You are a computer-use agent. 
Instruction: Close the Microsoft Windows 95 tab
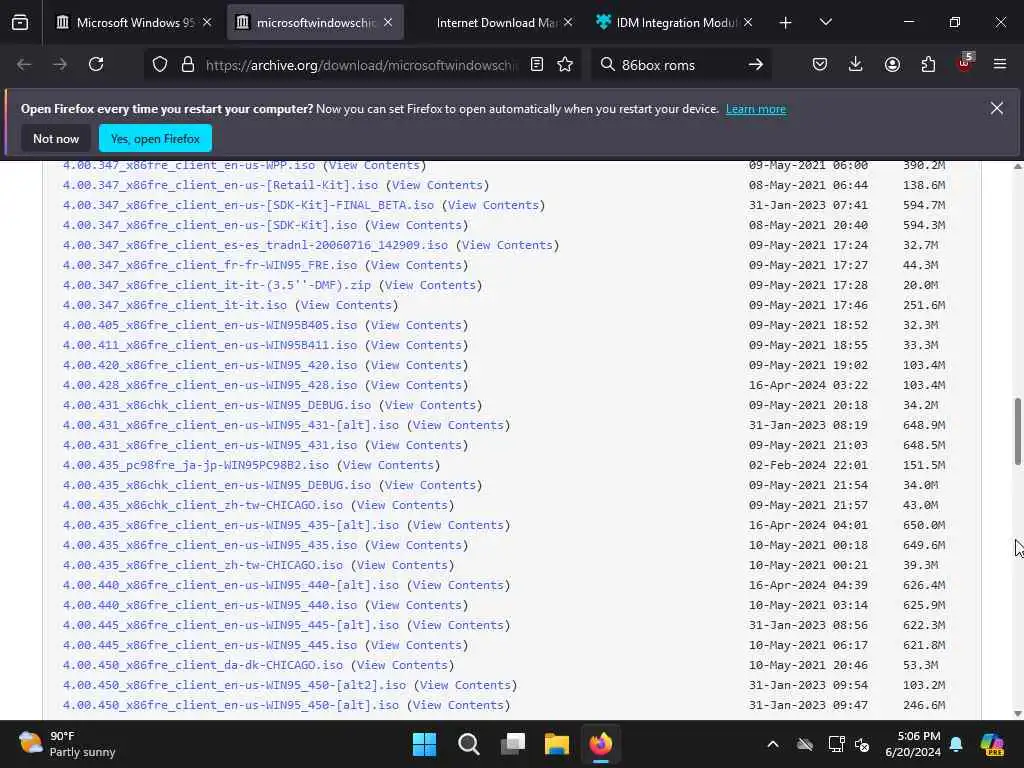[207, 22]
